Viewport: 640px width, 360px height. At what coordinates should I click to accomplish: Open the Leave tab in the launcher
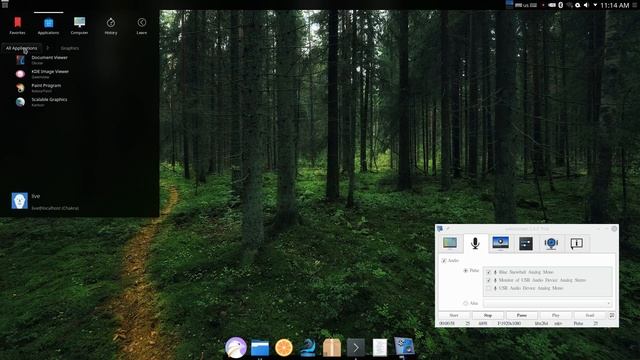pyautogui.click(x=142, y=25)
